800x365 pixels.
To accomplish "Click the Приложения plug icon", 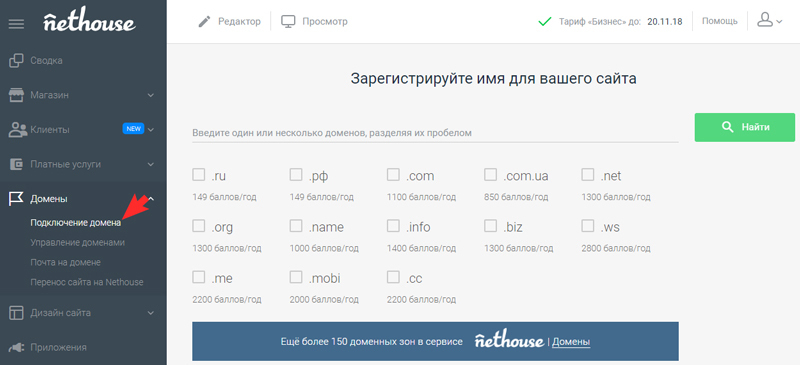I will 16,347.
